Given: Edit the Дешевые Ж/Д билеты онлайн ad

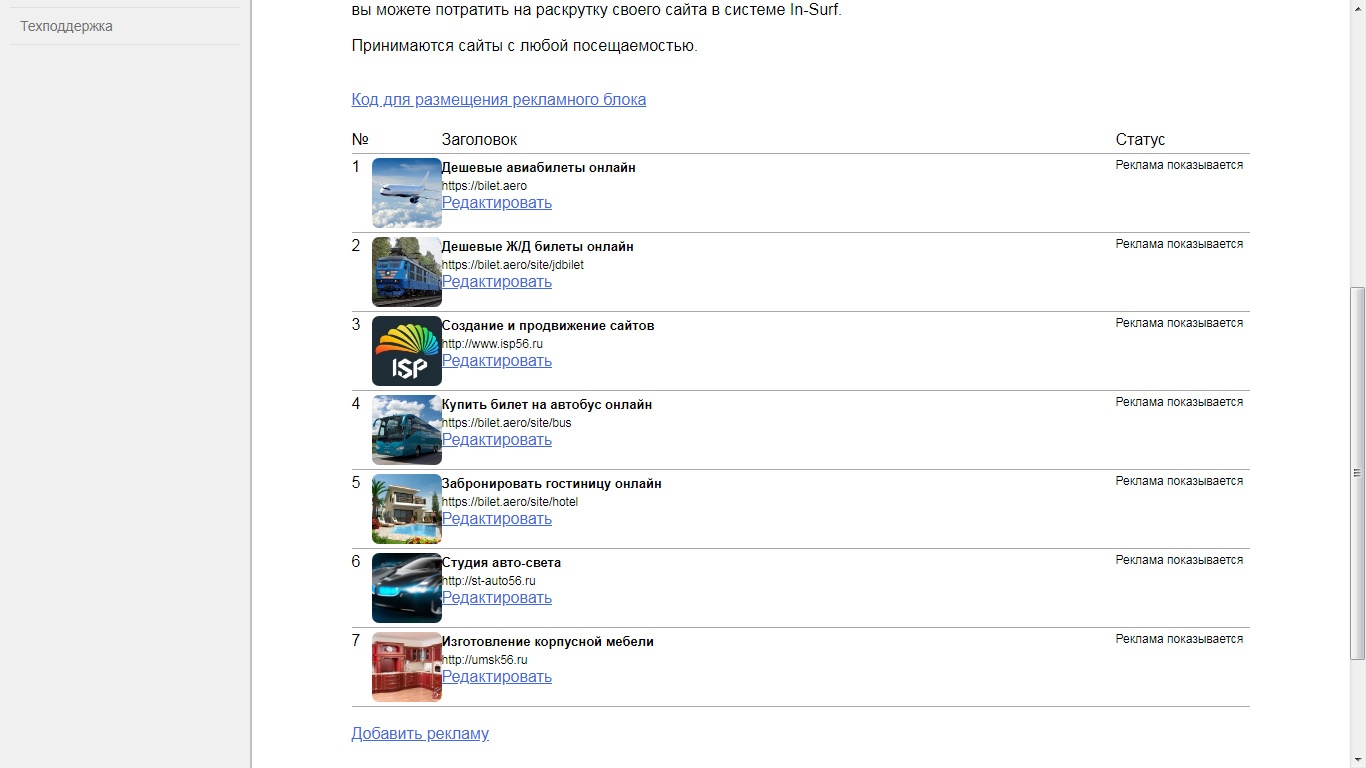Looking at the screenshot, I should click(497, 282).
